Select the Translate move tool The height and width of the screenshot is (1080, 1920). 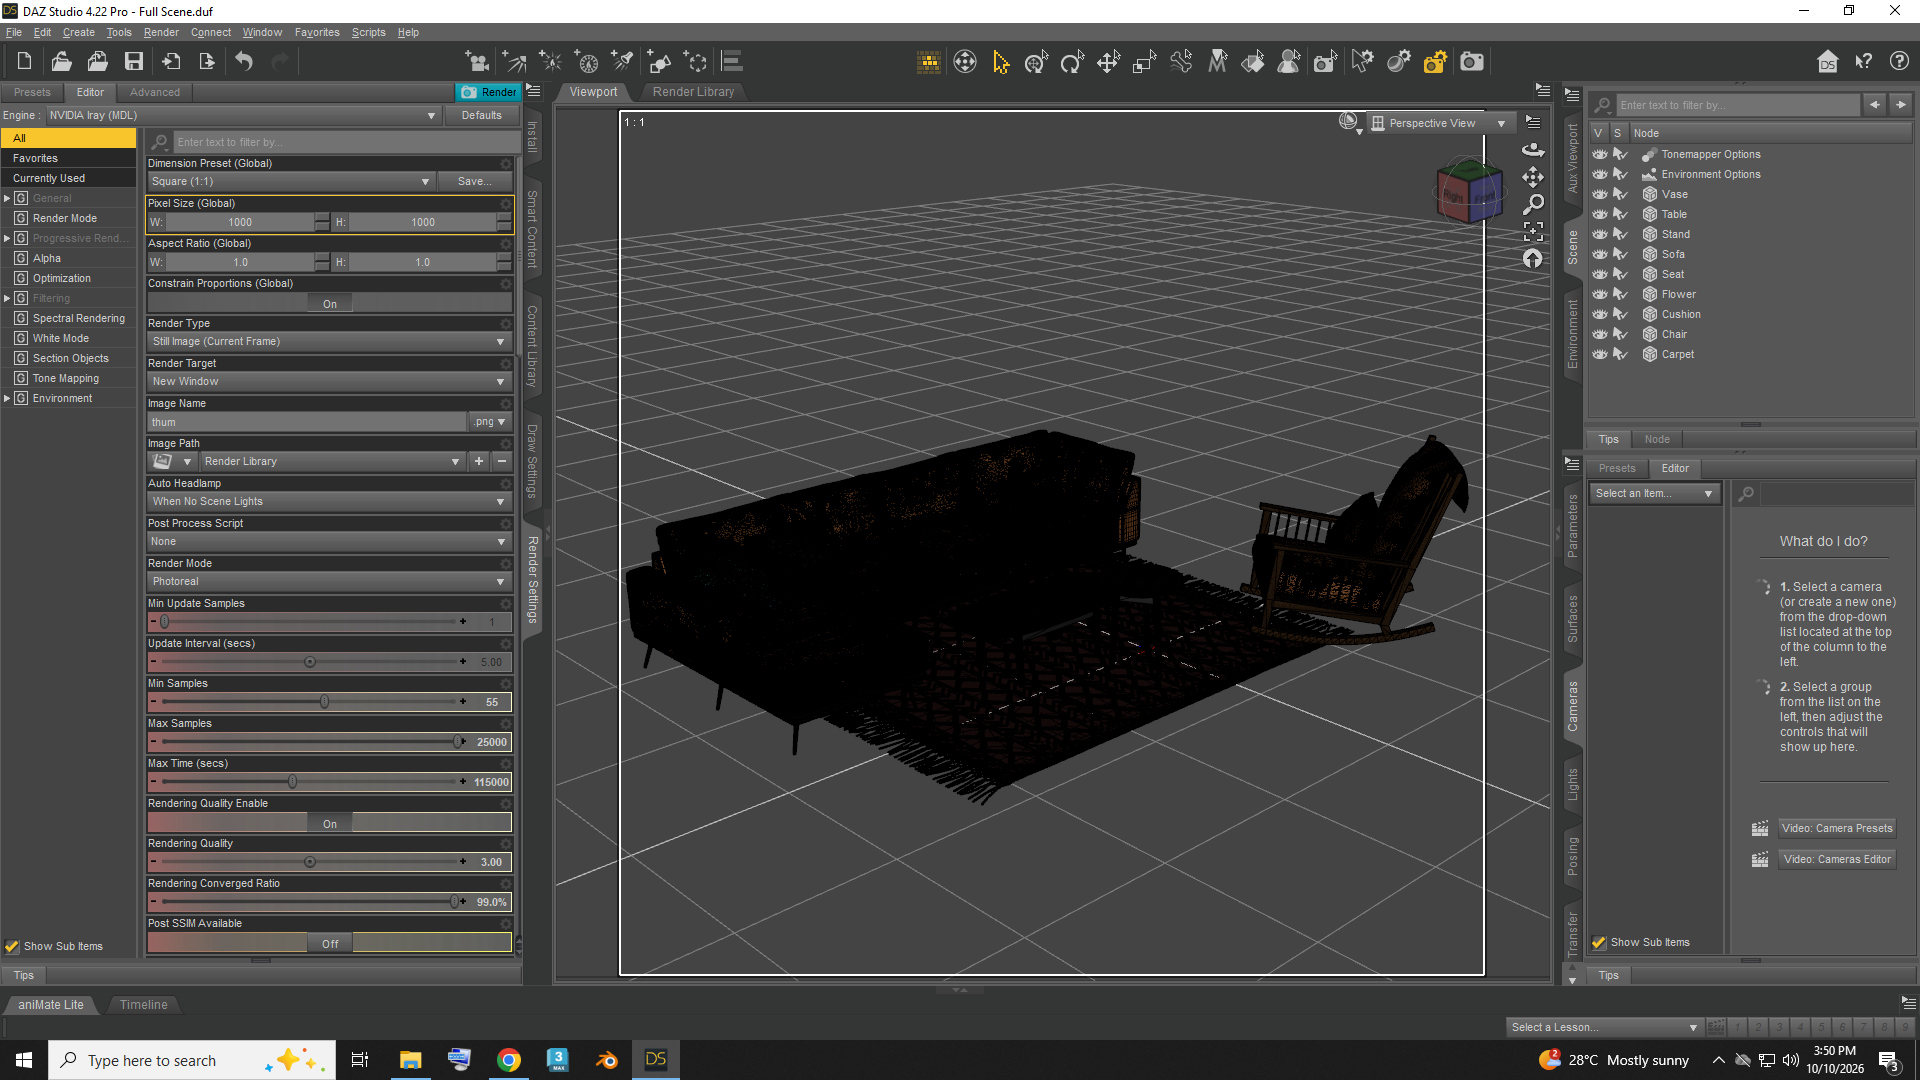(x=1108, y=62)
